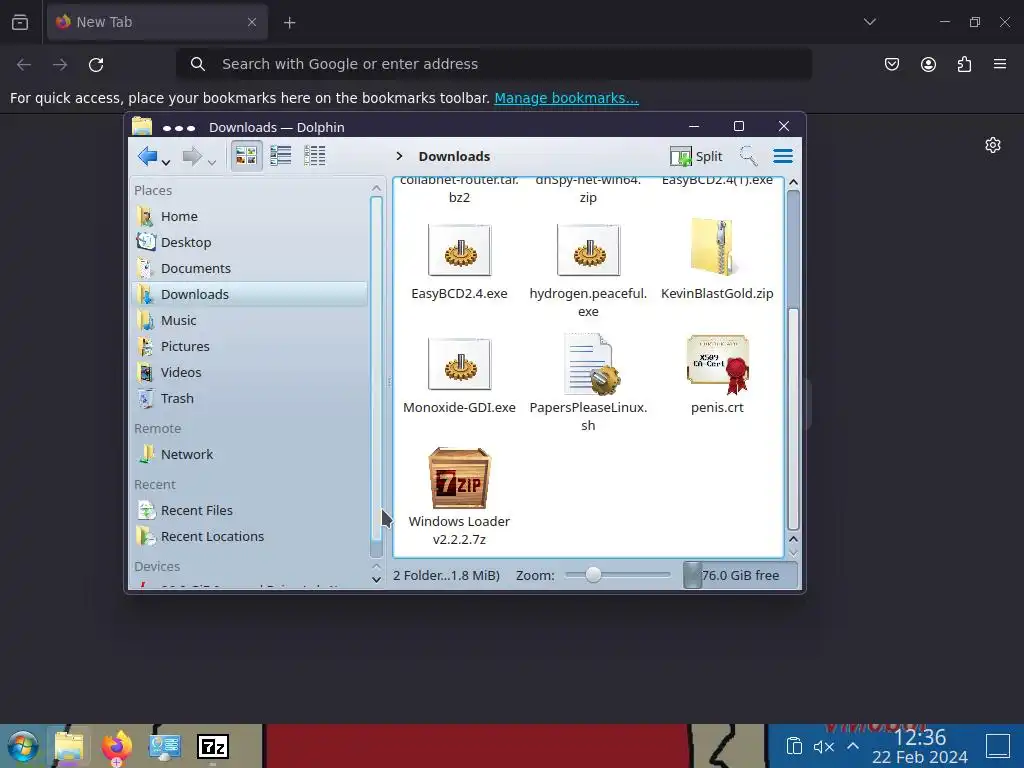1024x768 pixels.
Task: Select PapersPleaseLinux.sh script icon
Action: (590, 364)
